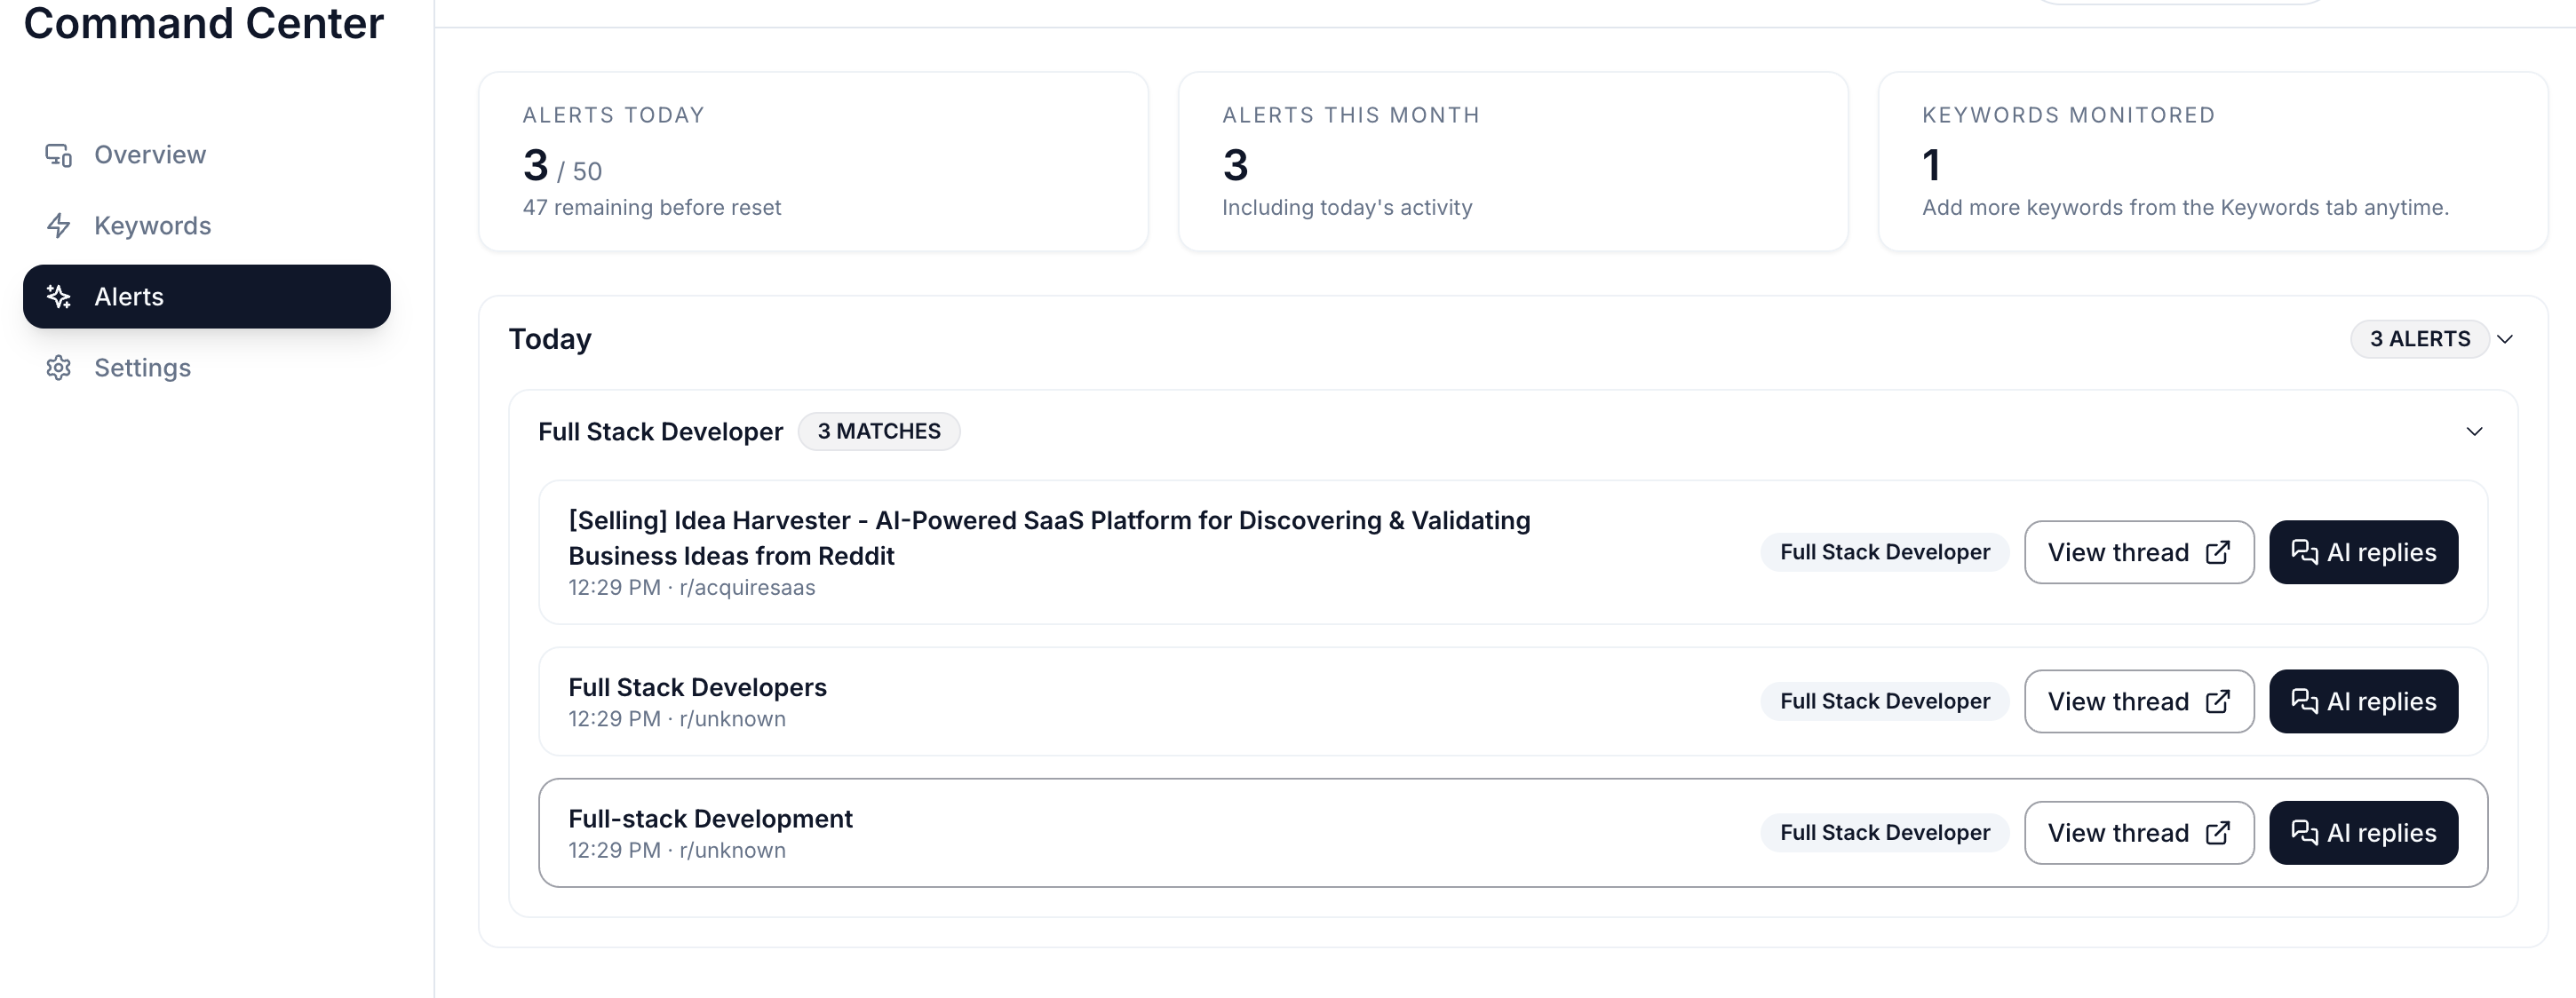Image resolution: width=2576 pixels, height=998 pixels.
Task: View thread for Full-stack Development alert
Action: click(2138, 832)
